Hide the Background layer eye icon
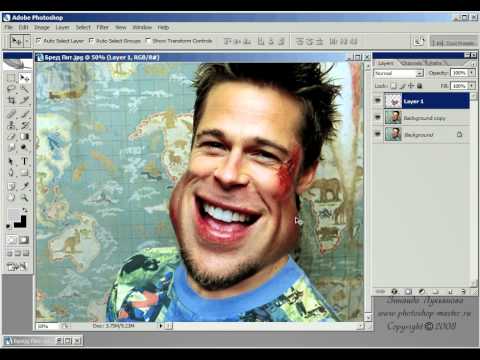The width and height of the screenshot is (480, 360). 378,134
